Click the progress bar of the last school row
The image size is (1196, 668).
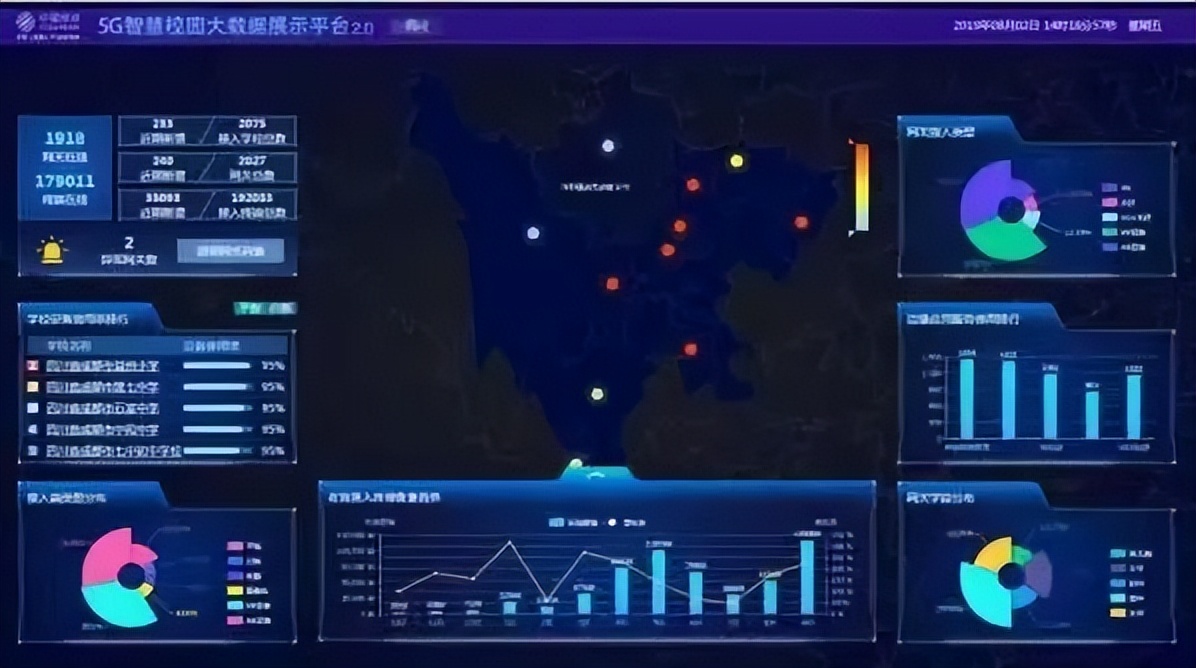click(218, 451)
